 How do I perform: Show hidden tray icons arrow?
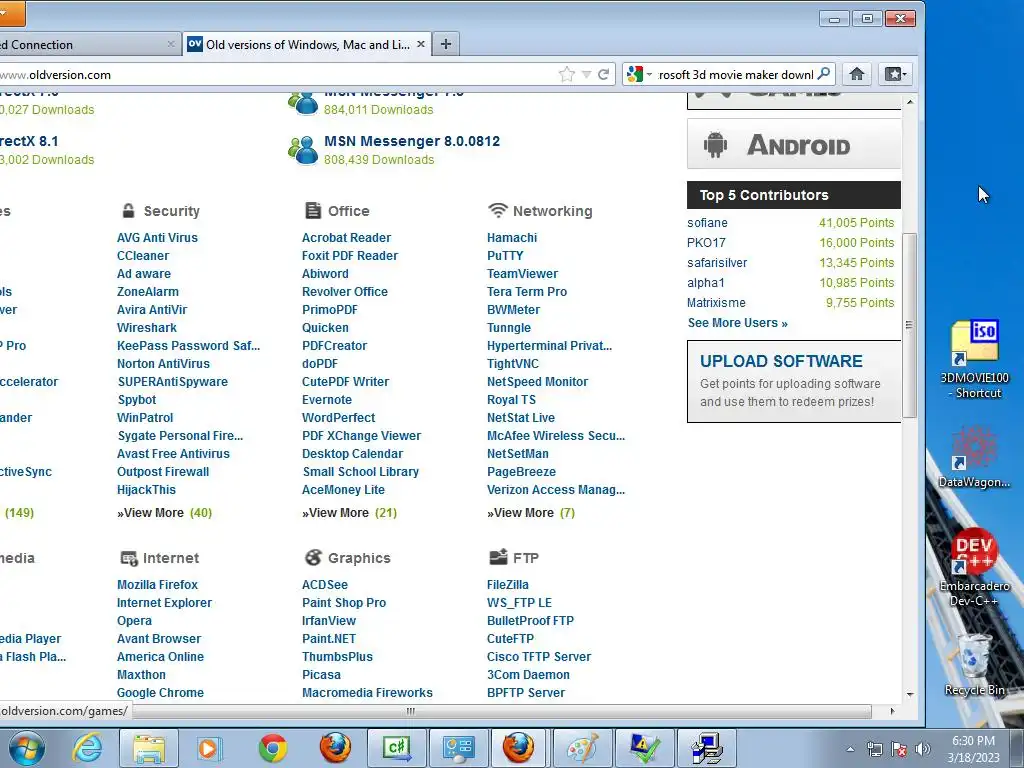(x=850, y=749)
